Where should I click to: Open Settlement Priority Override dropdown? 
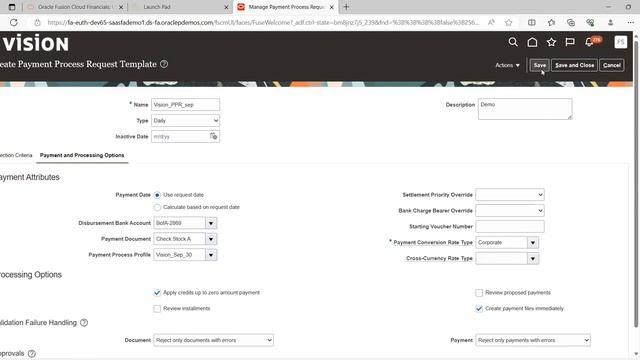[510, 195]
